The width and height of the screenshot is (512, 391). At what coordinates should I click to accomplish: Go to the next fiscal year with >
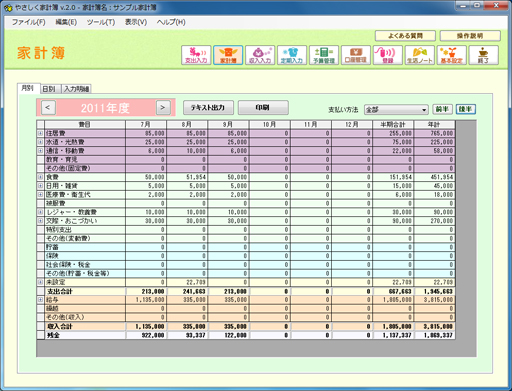coord(163,108)
